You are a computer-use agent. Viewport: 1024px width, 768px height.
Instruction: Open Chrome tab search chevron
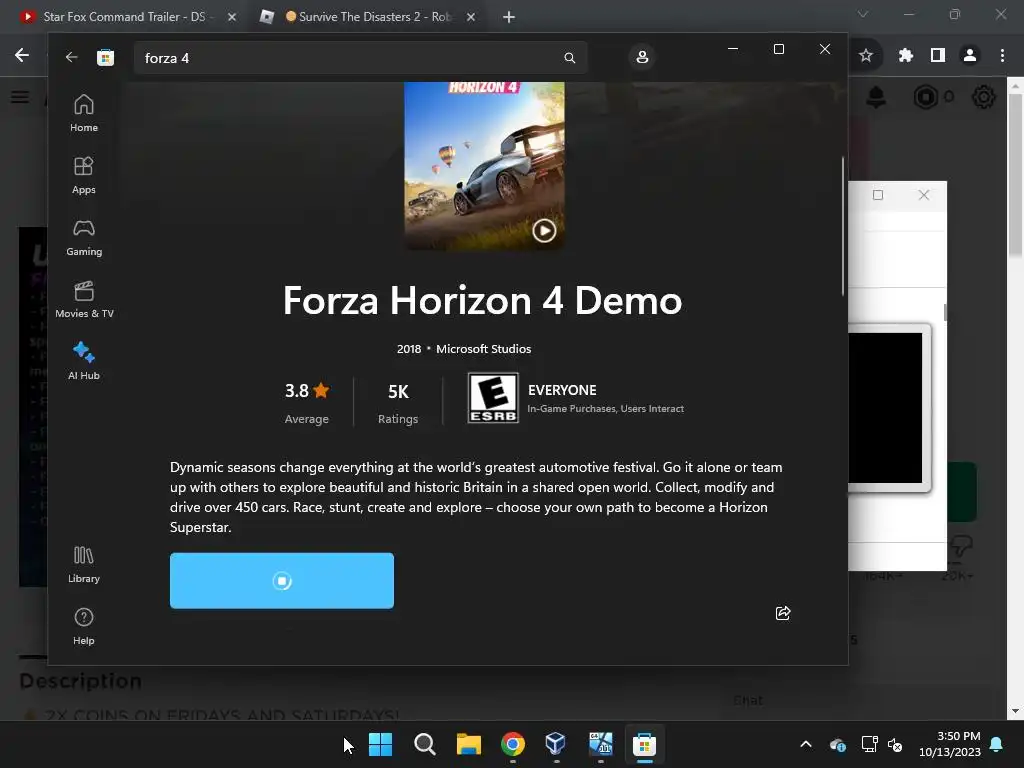863,14
